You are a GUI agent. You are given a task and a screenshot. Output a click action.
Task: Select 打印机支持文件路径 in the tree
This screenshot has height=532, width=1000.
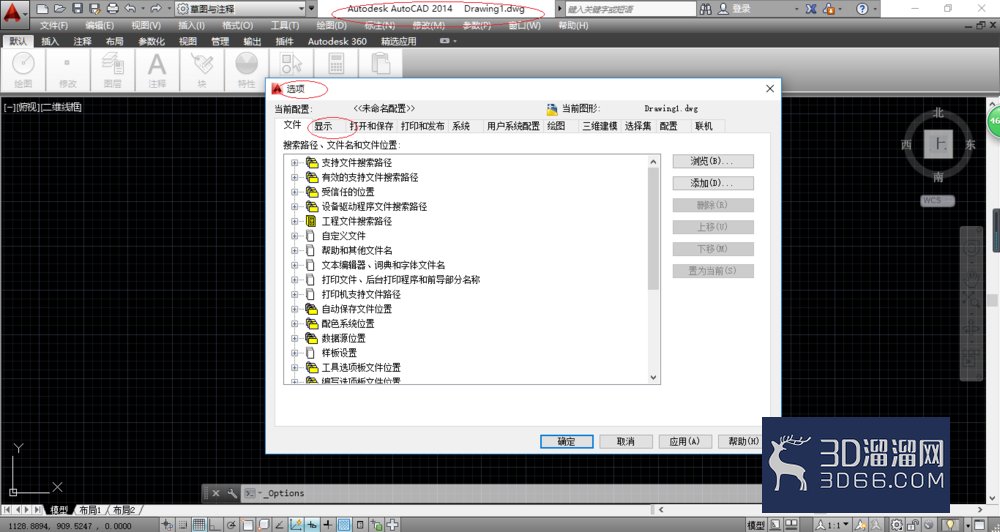click(x=361, y=294)
